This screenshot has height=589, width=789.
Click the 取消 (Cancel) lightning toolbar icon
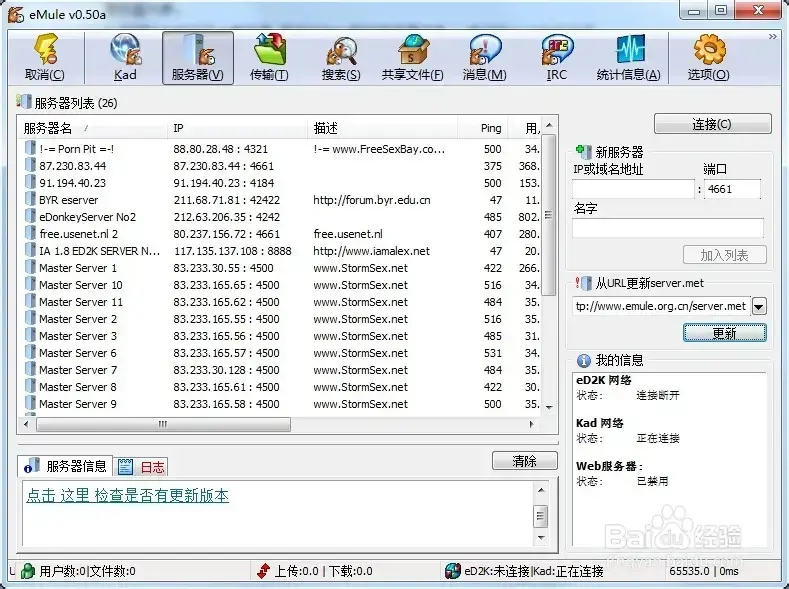[45, 58]
